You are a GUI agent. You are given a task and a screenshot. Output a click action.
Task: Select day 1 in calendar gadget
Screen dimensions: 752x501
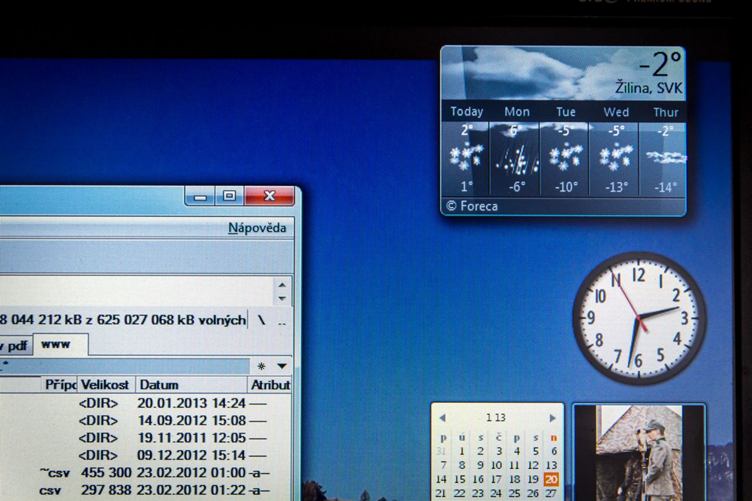pyautogui.click(x=461, y=451)
